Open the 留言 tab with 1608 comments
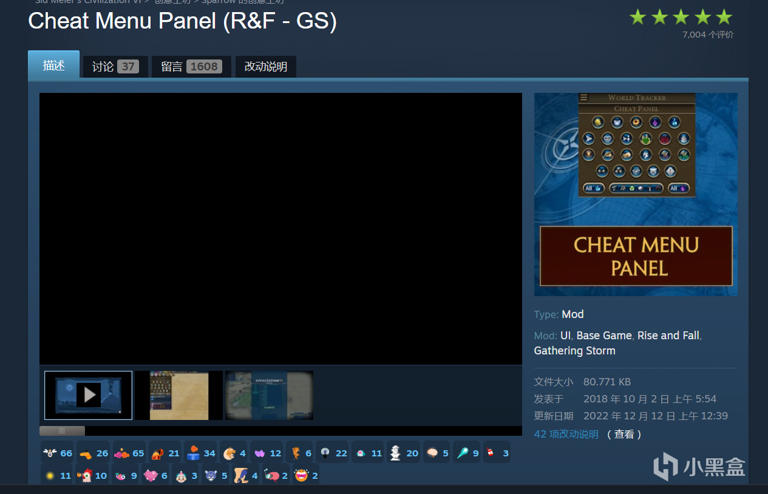 (x=190, y=67)
